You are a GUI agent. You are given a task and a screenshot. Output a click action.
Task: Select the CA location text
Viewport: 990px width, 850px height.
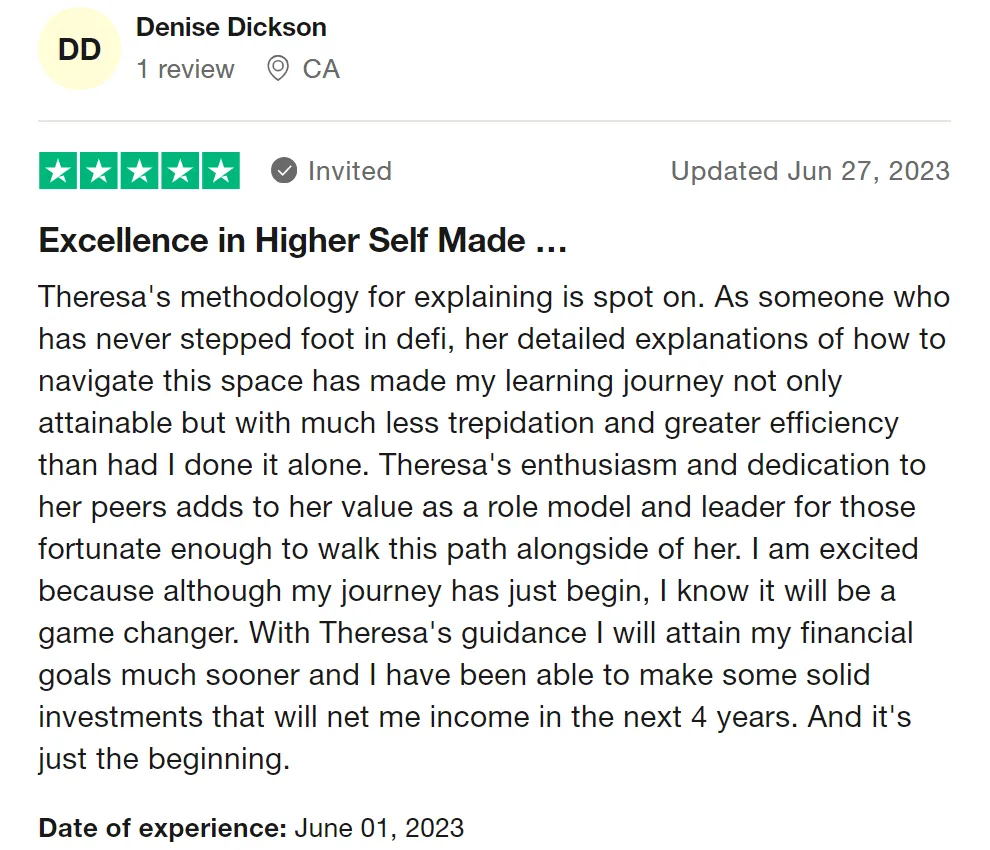321,69
